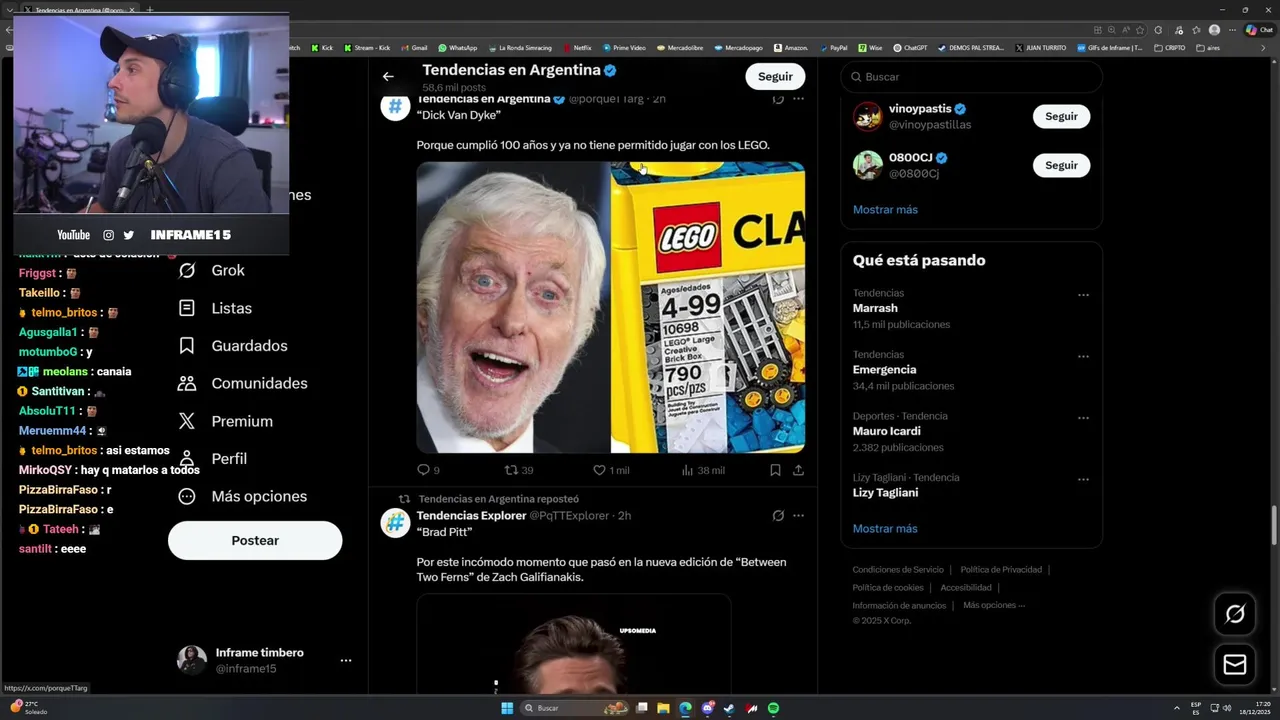Viewport: 1280px width, 720px height.
Task: Open more options on the Brad Pitt post
Action: point(798,516)
